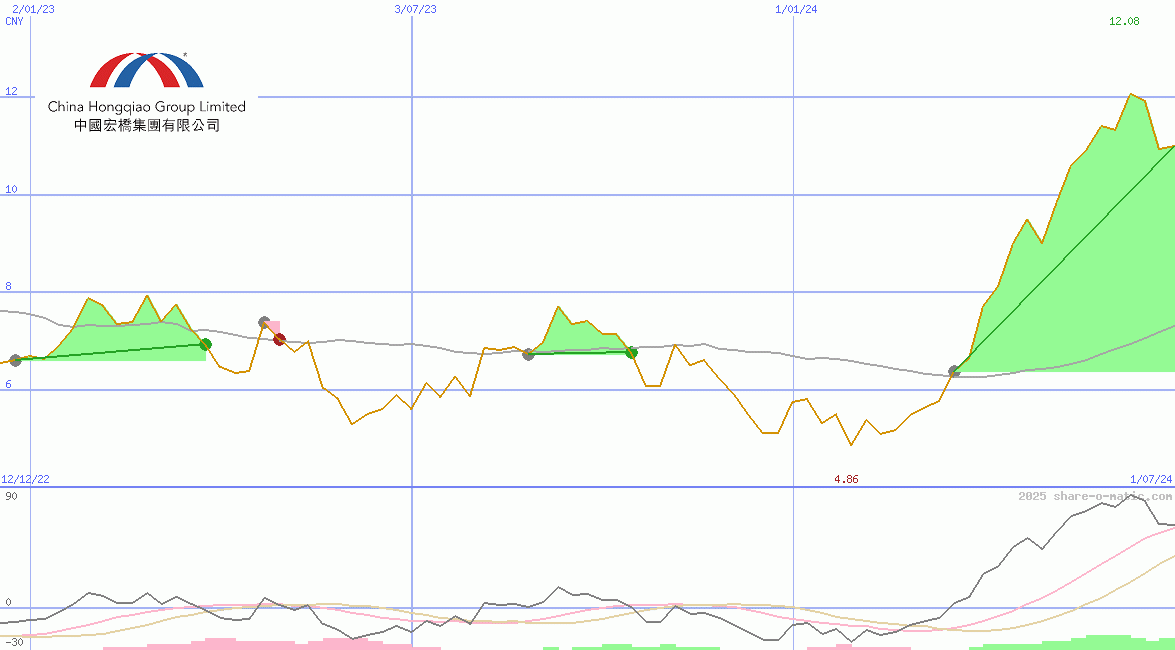Click the gray entry dot before the rally
Screen dimensions: 1175x650
[x=952, y=371]
